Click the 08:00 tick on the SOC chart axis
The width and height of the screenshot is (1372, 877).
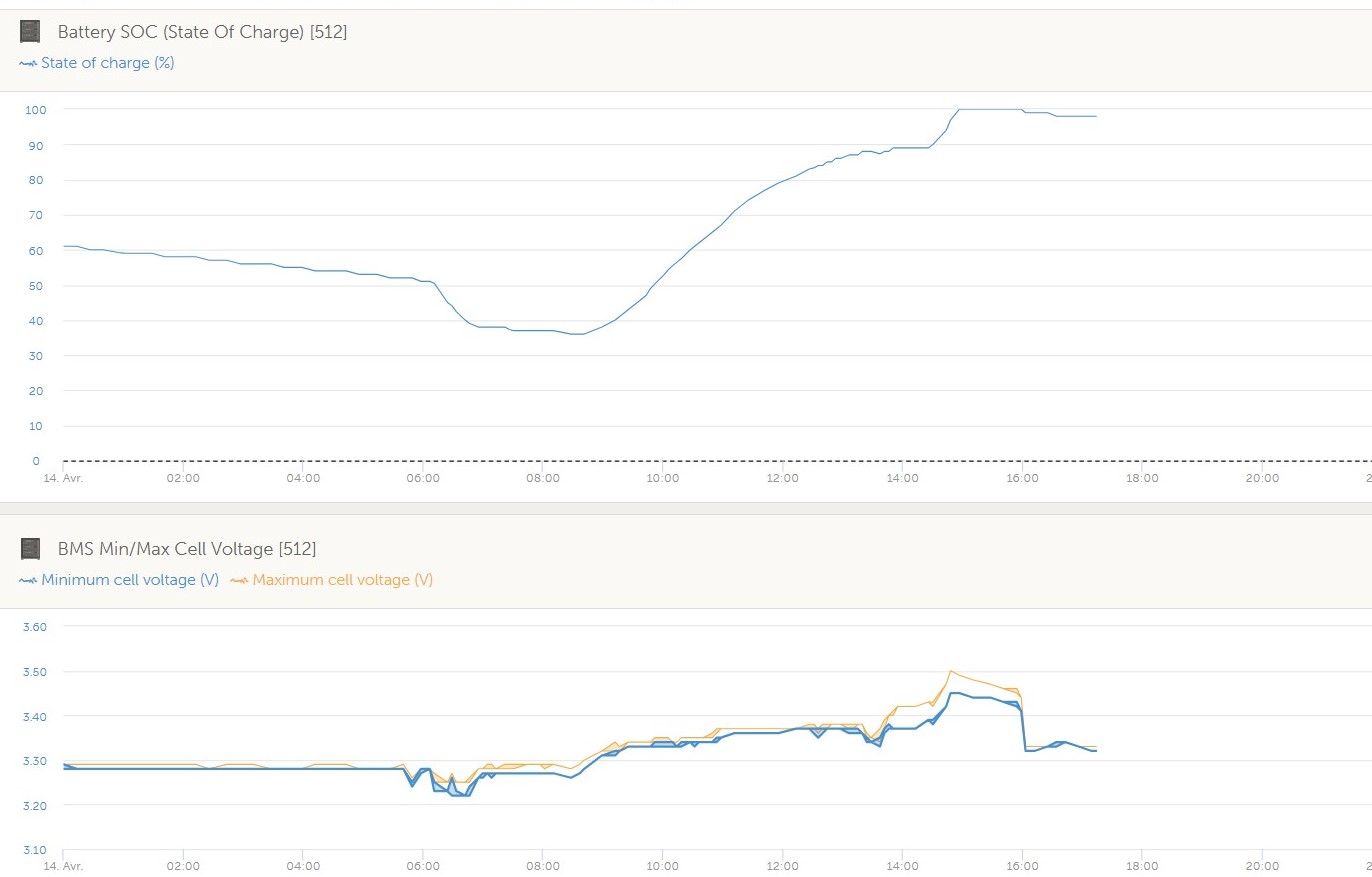[543, 478]
